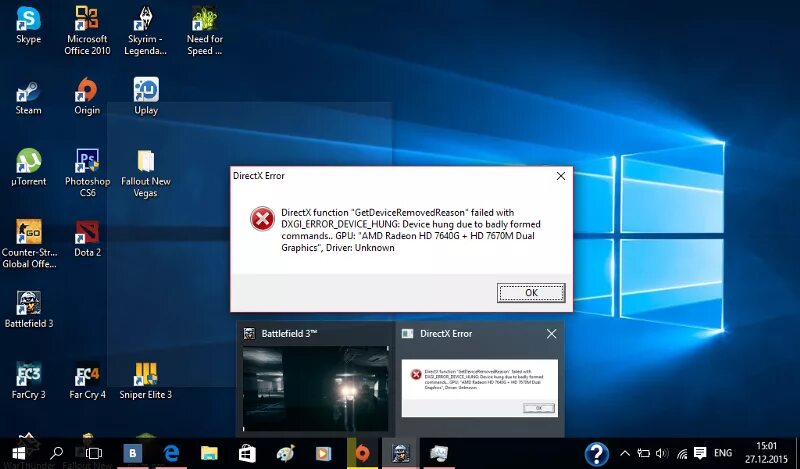Viewport: 800px width, 469px height.
Task: Open Microsoft Office 2010 desktop shortcut
Action: tap(87, 30)
